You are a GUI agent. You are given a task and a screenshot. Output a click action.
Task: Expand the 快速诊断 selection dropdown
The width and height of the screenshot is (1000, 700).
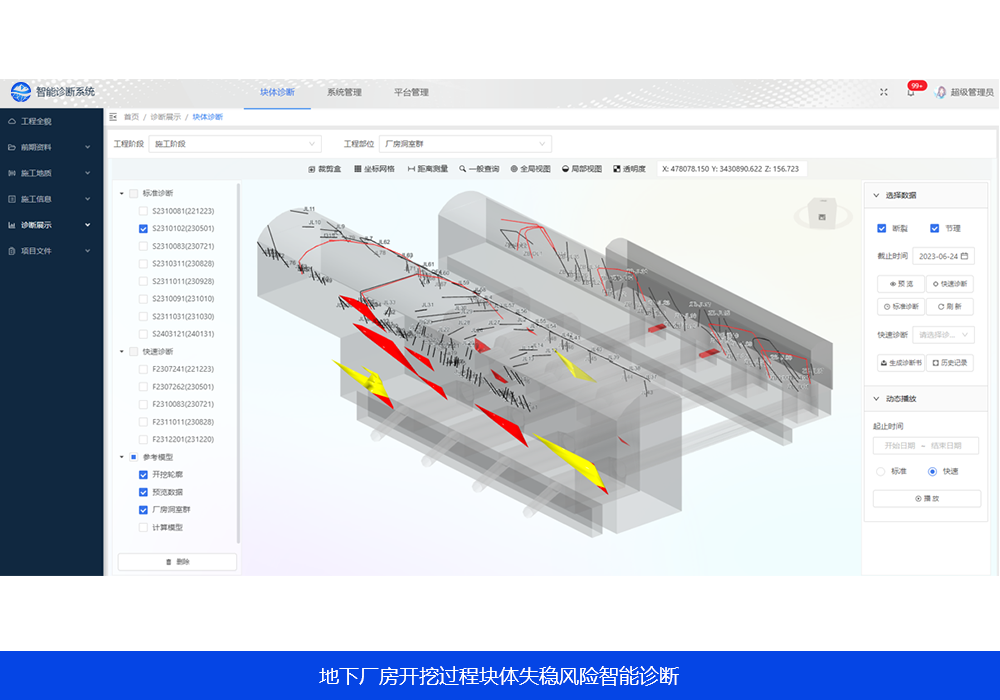[943, 335]
